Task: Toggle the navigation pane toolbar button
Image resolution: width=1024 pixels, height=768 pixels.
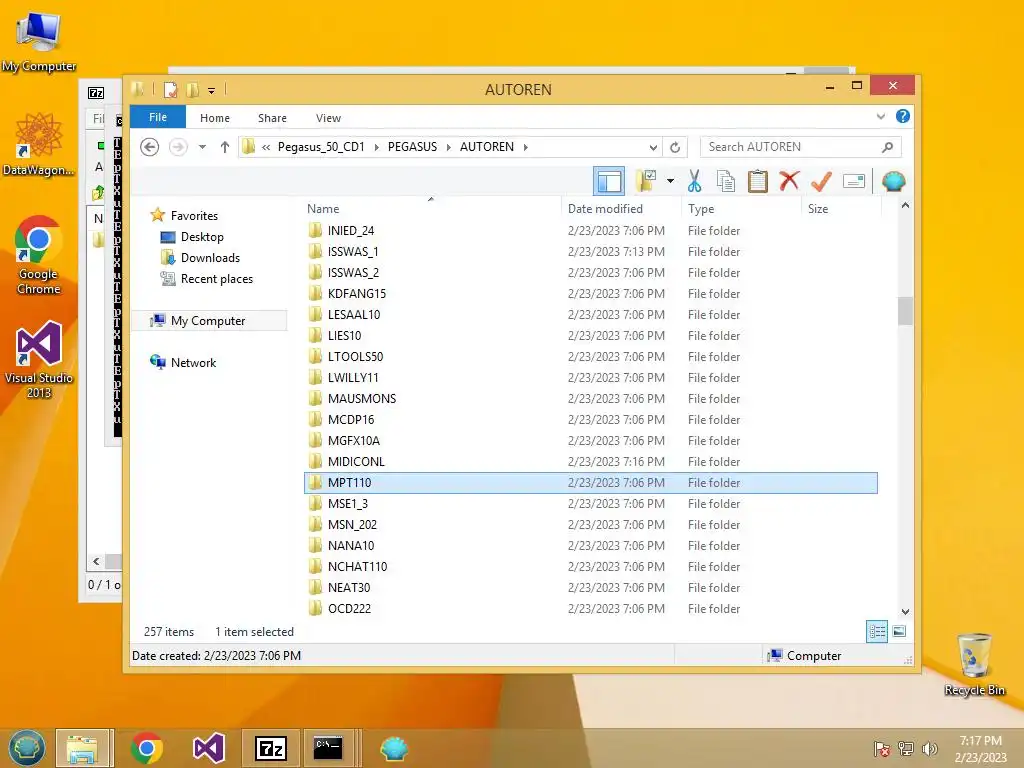Action: [x=609, y=181]
